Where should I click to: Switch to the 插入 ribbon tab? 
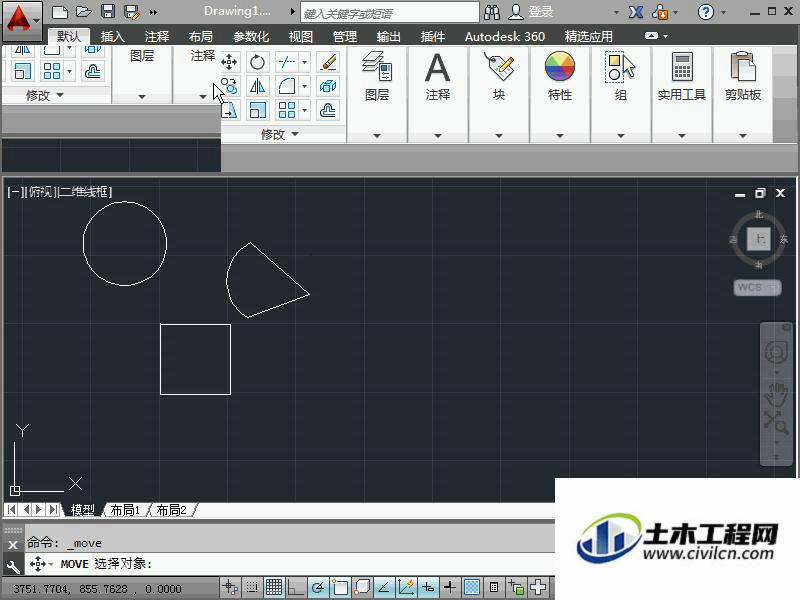112,36
